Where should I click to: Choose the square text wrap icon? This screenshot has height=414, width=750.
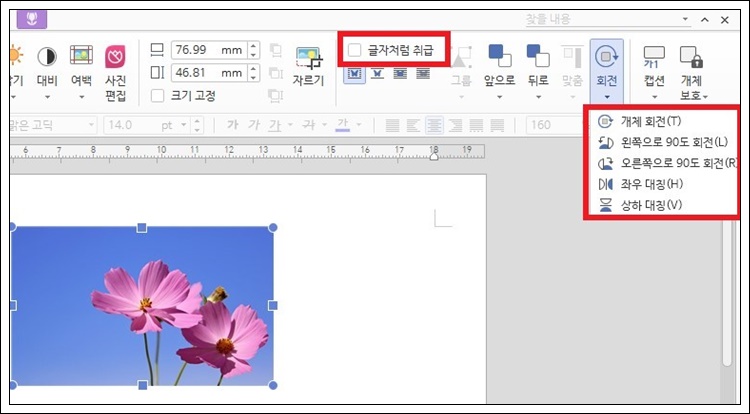[x=354, y=74]
